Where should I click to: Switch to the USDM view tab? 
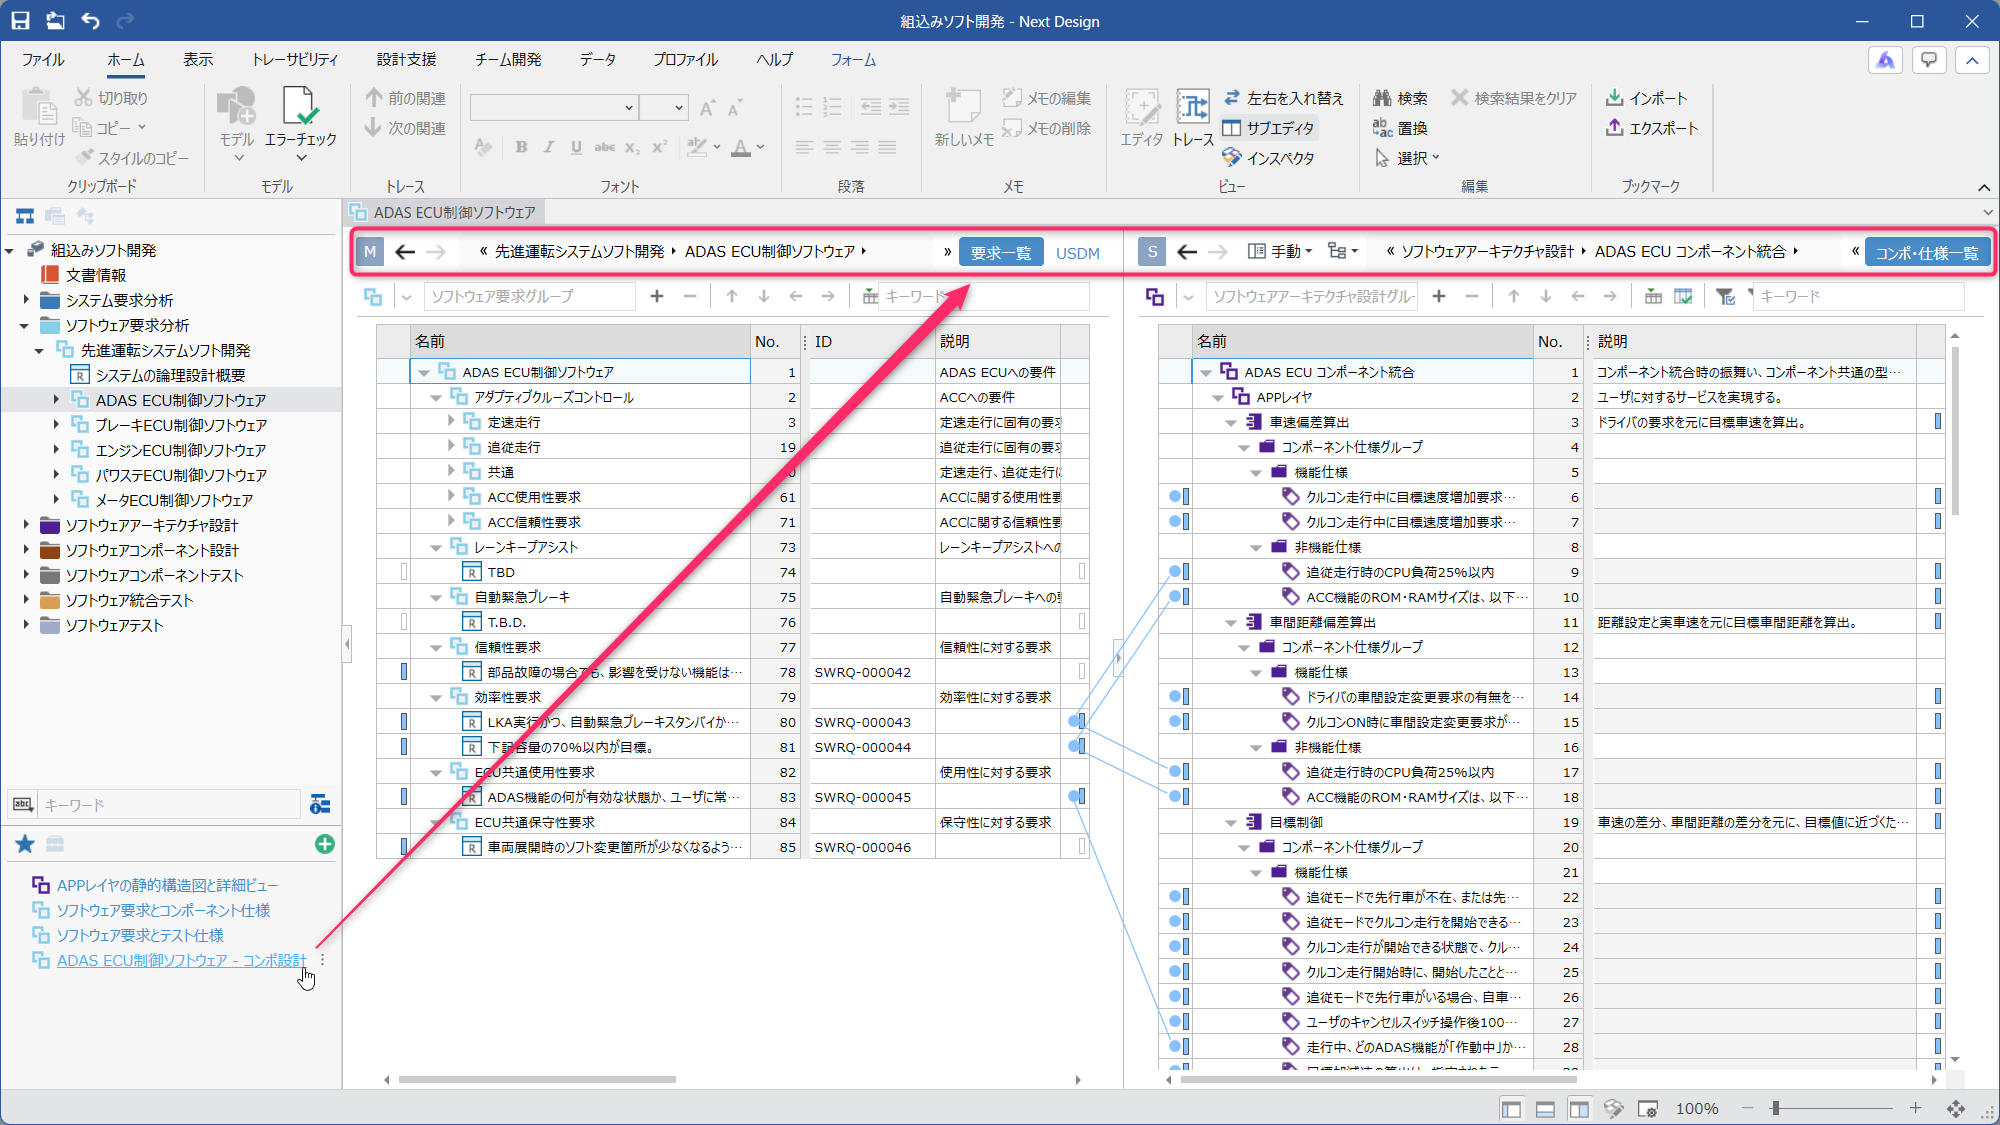1077,253
